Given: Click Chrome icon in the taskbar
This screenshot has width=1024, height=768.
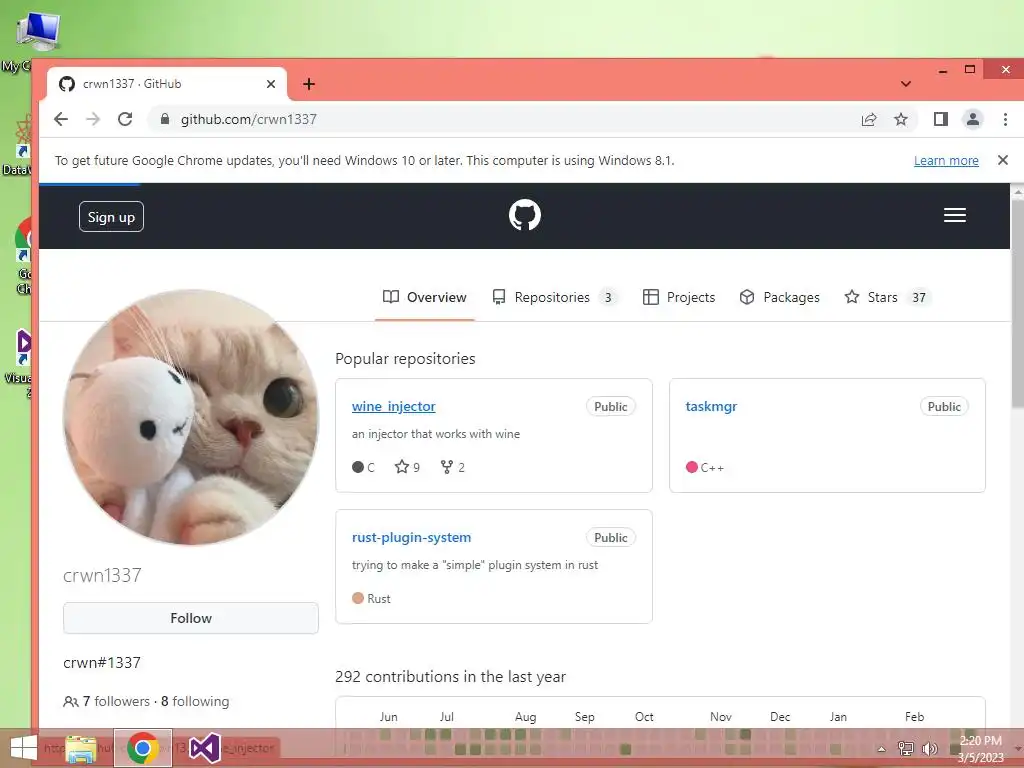Looking at the screenshot, I should click(x=143, y=748).
